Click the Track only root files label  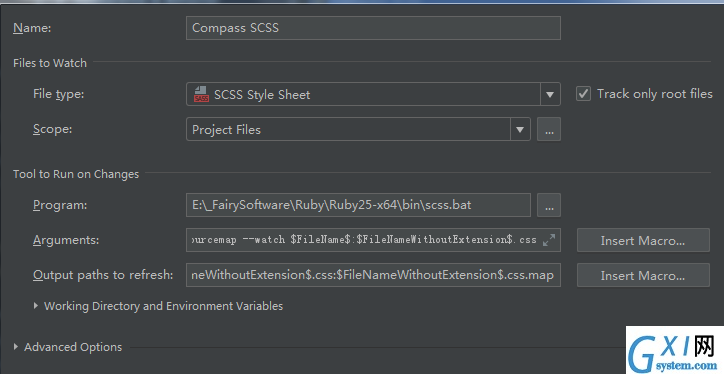(x=655, y=94)
